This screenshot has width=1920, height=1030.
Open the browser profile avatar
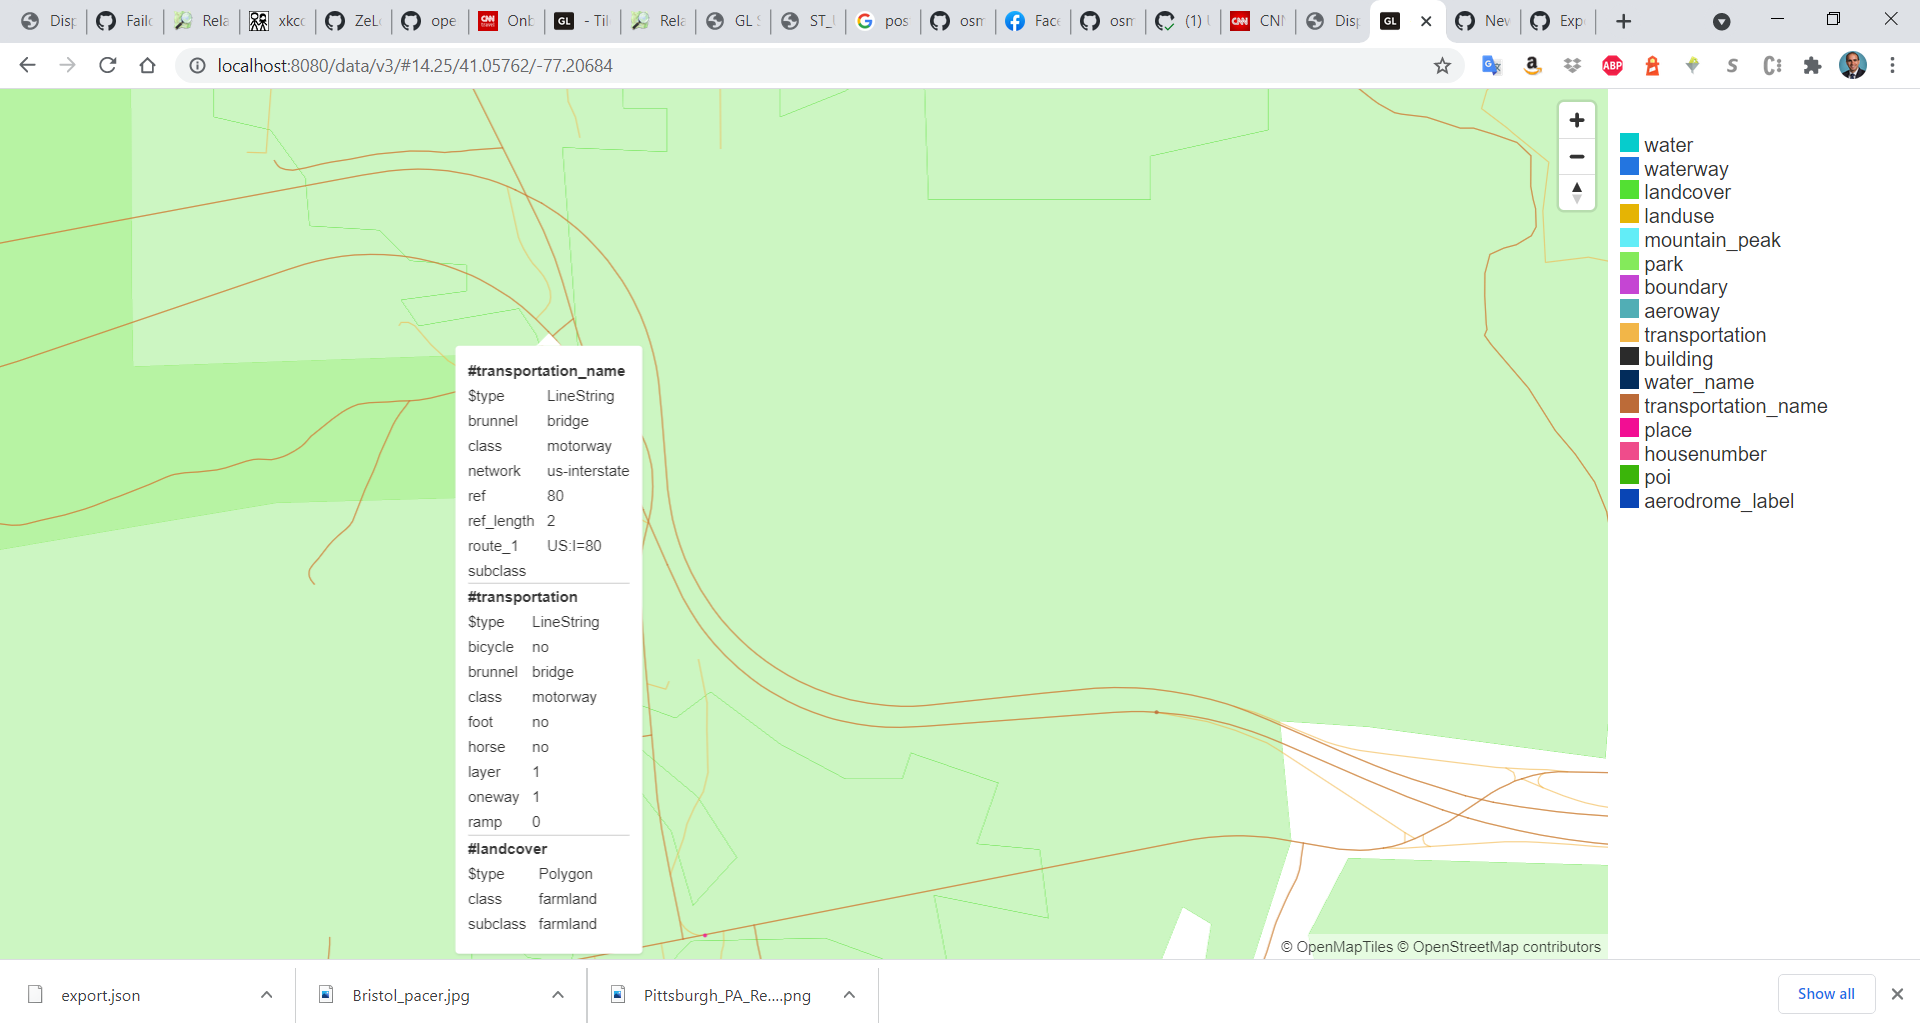pos(1853,65)
